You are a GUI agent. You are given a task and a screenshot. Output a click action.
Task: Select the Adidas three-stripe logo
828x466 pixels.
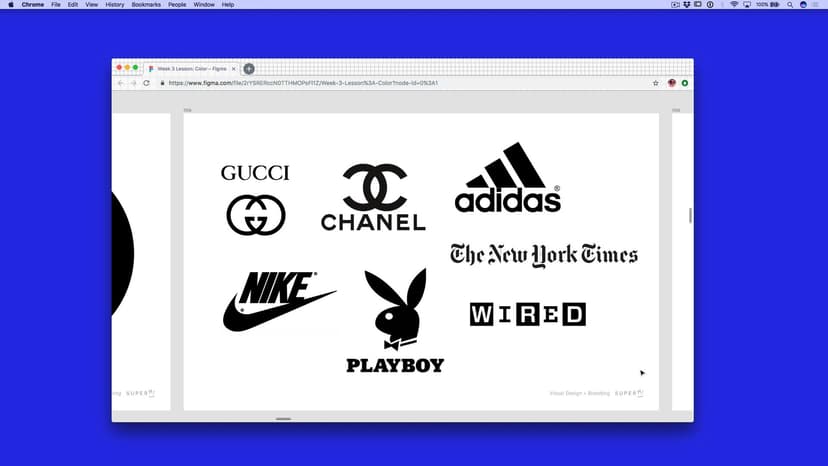click(507, 178)
